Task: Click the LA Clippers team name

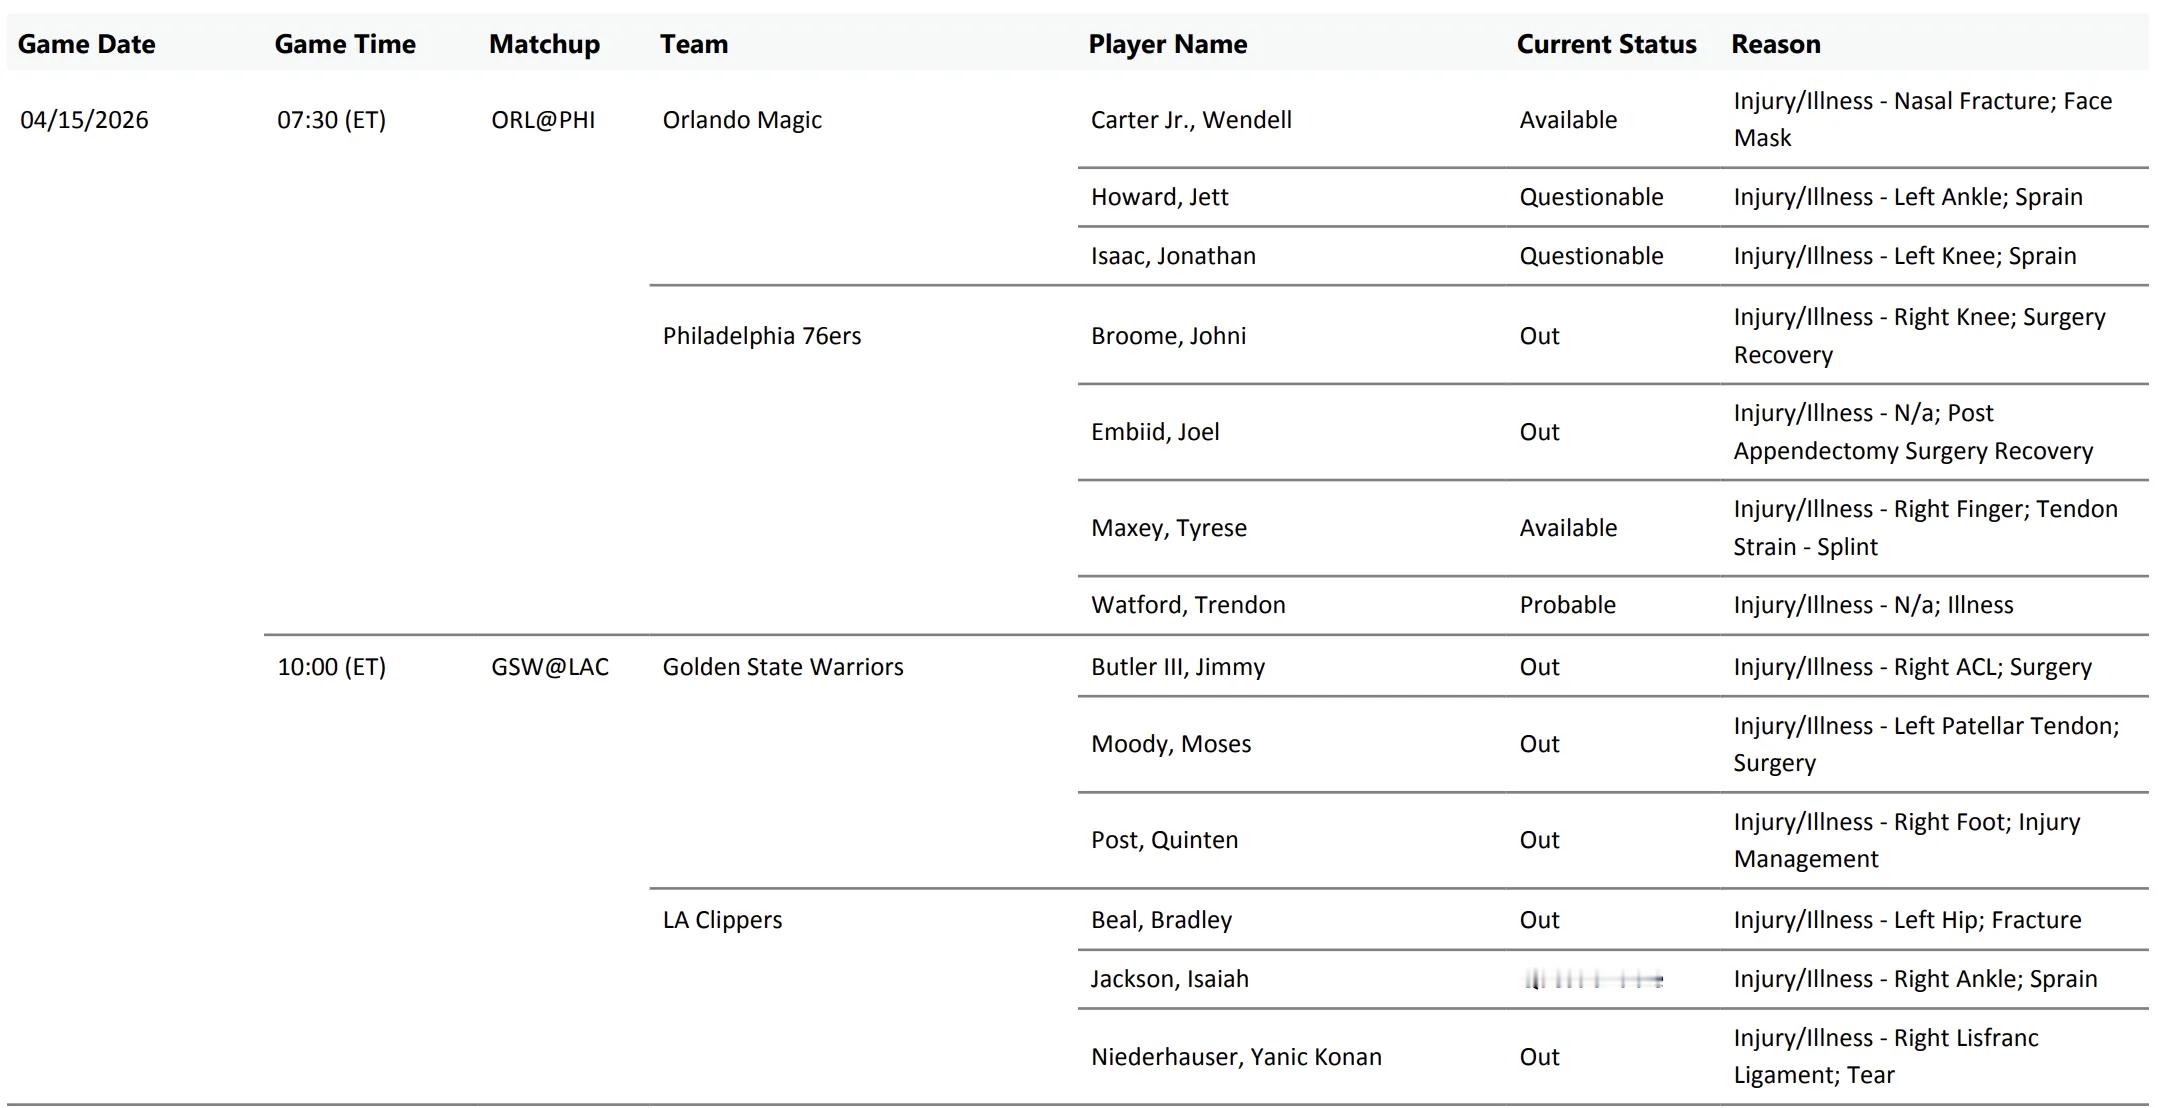Action: (x=722, y=920)
